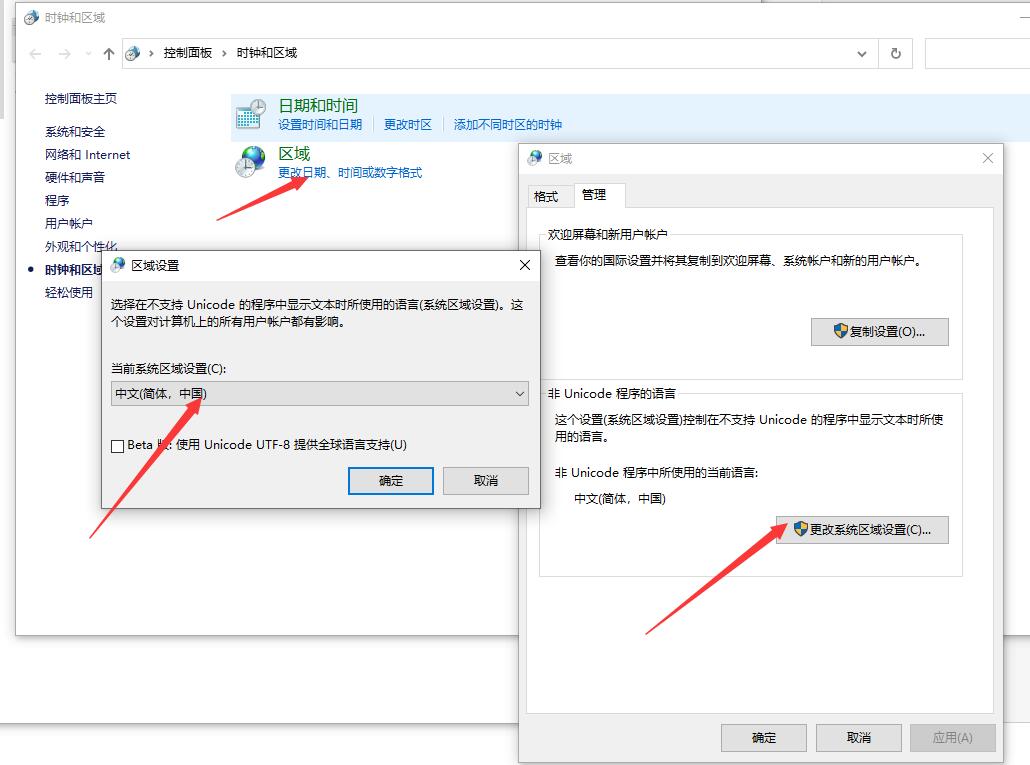Click 取消 in the Region dialog
The width and height of the screenshot is (1030, 765).
tap(859, 737)
